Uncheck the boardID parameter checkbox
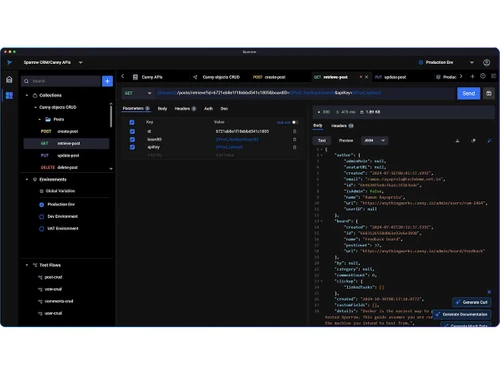Image resolution: width=500 pixels, height=375 pixels. tap(132, 139)
